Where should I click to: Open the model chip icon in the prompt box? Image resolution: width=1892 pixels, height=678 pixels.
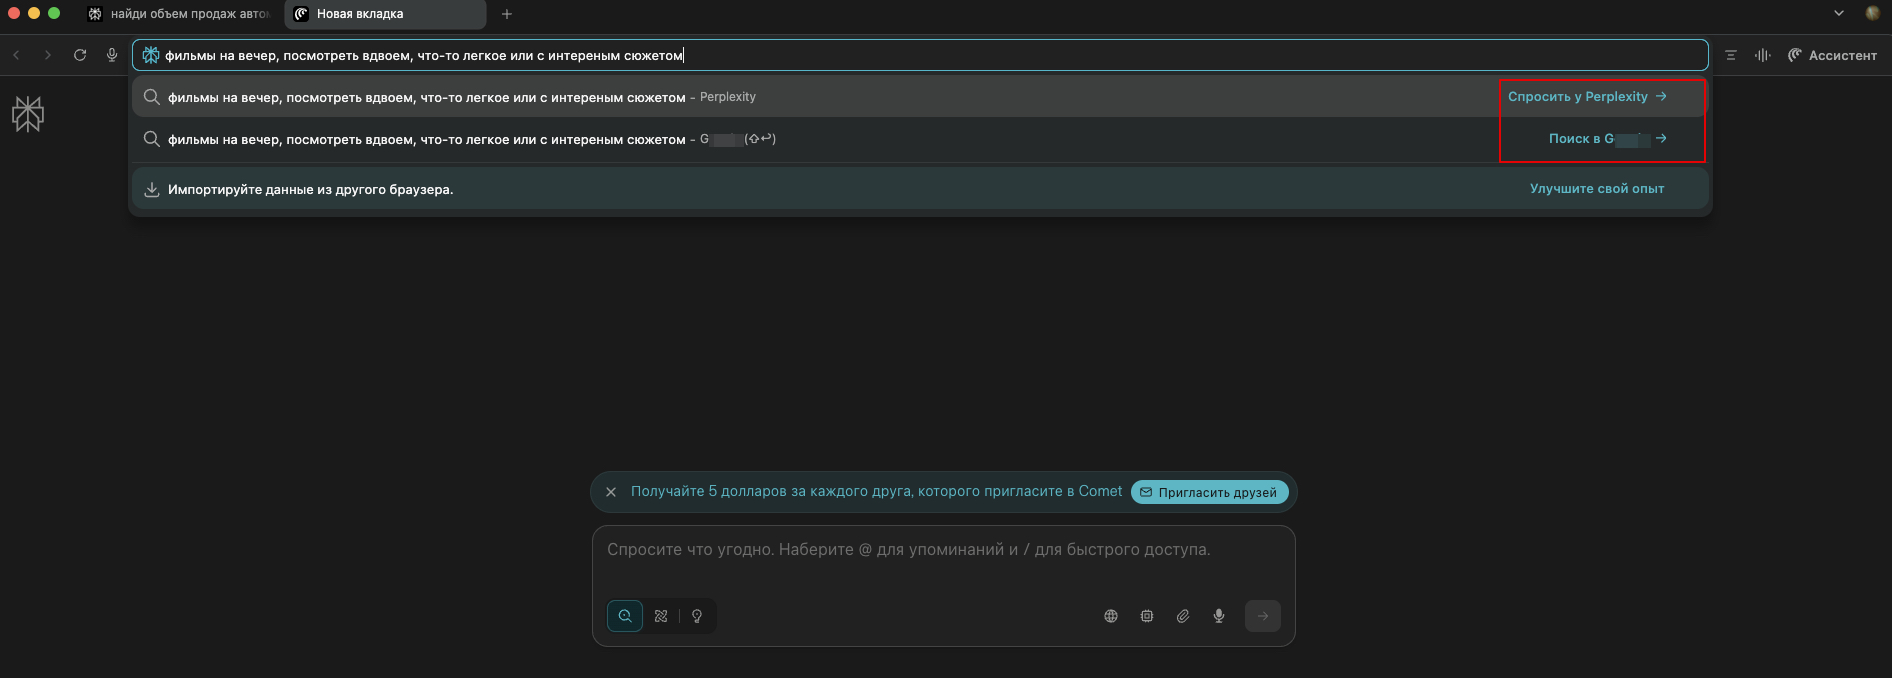click(x=1146, y=616)
